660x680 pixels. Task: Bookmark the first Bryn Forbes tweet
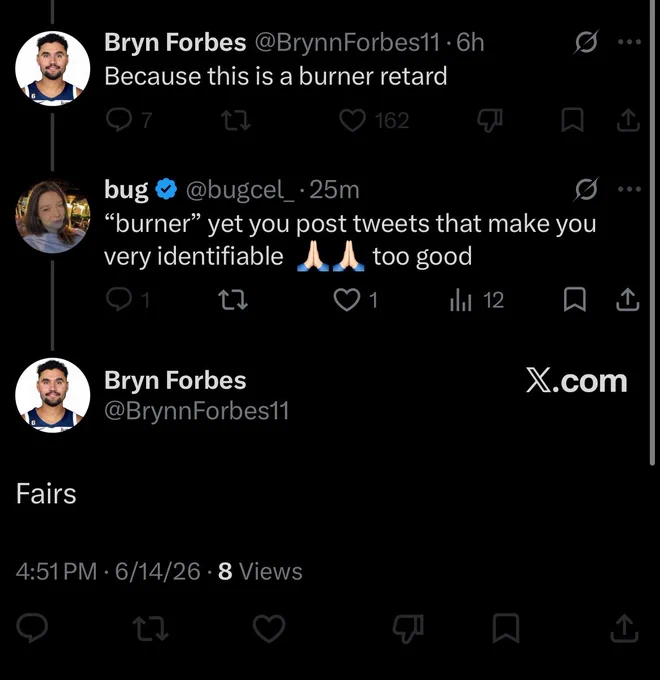pyautogui.click(x=572, y=120)
